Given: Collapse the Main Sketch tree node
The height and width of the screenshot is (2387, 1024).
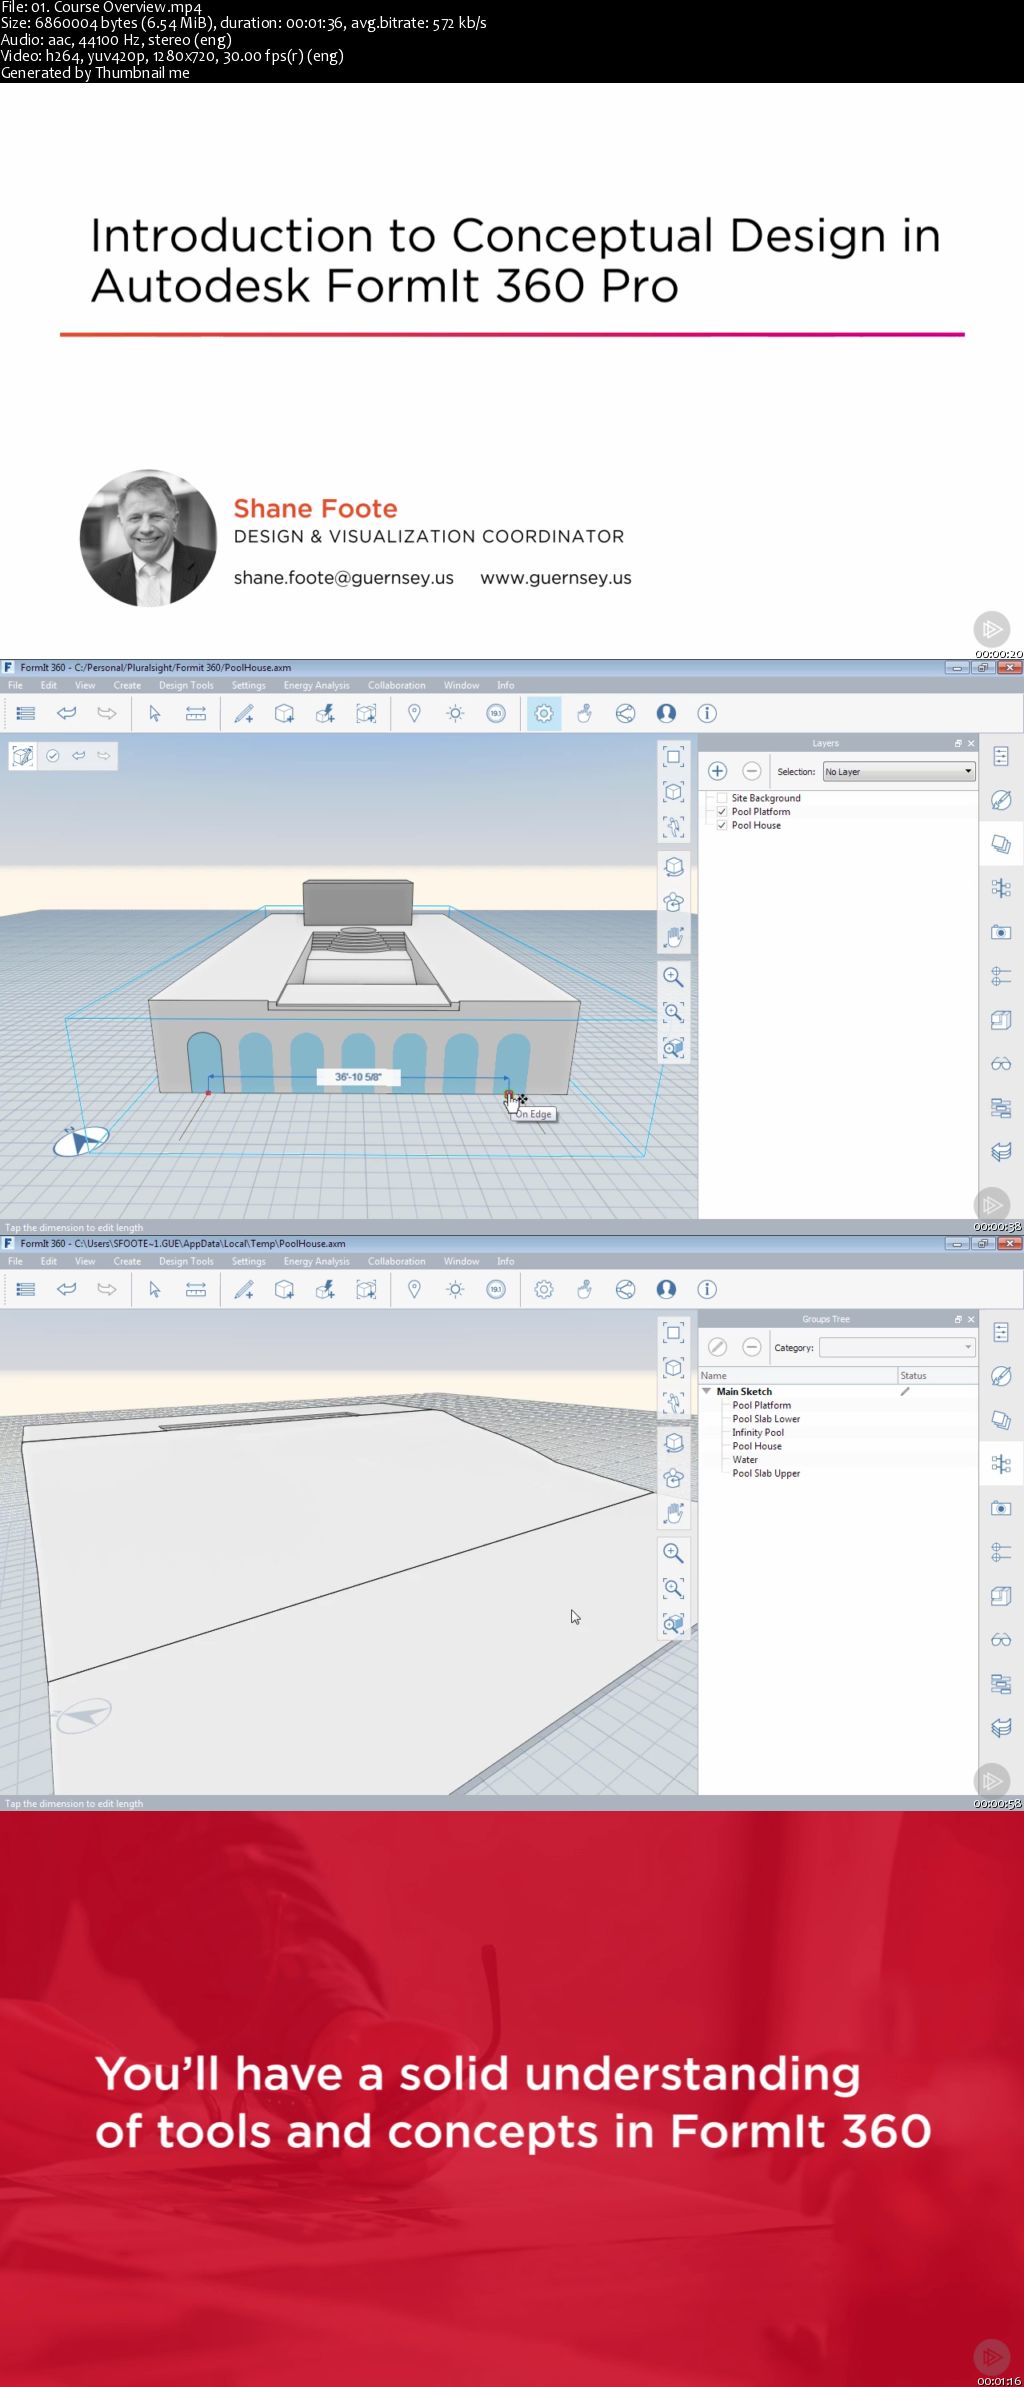Looking at the screenshot, I should tap(707, 1391).
